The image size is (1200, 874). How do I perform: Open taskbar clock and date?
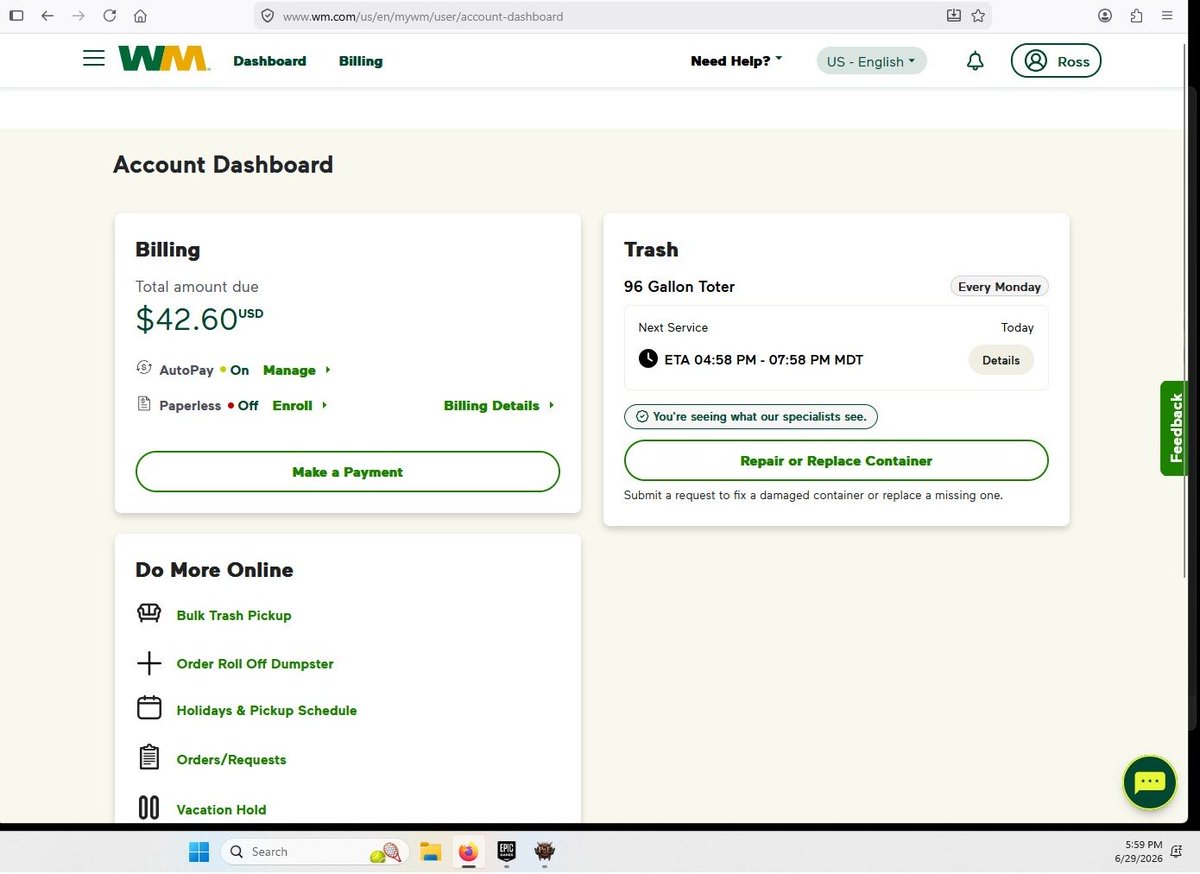tap(1140, 851)
